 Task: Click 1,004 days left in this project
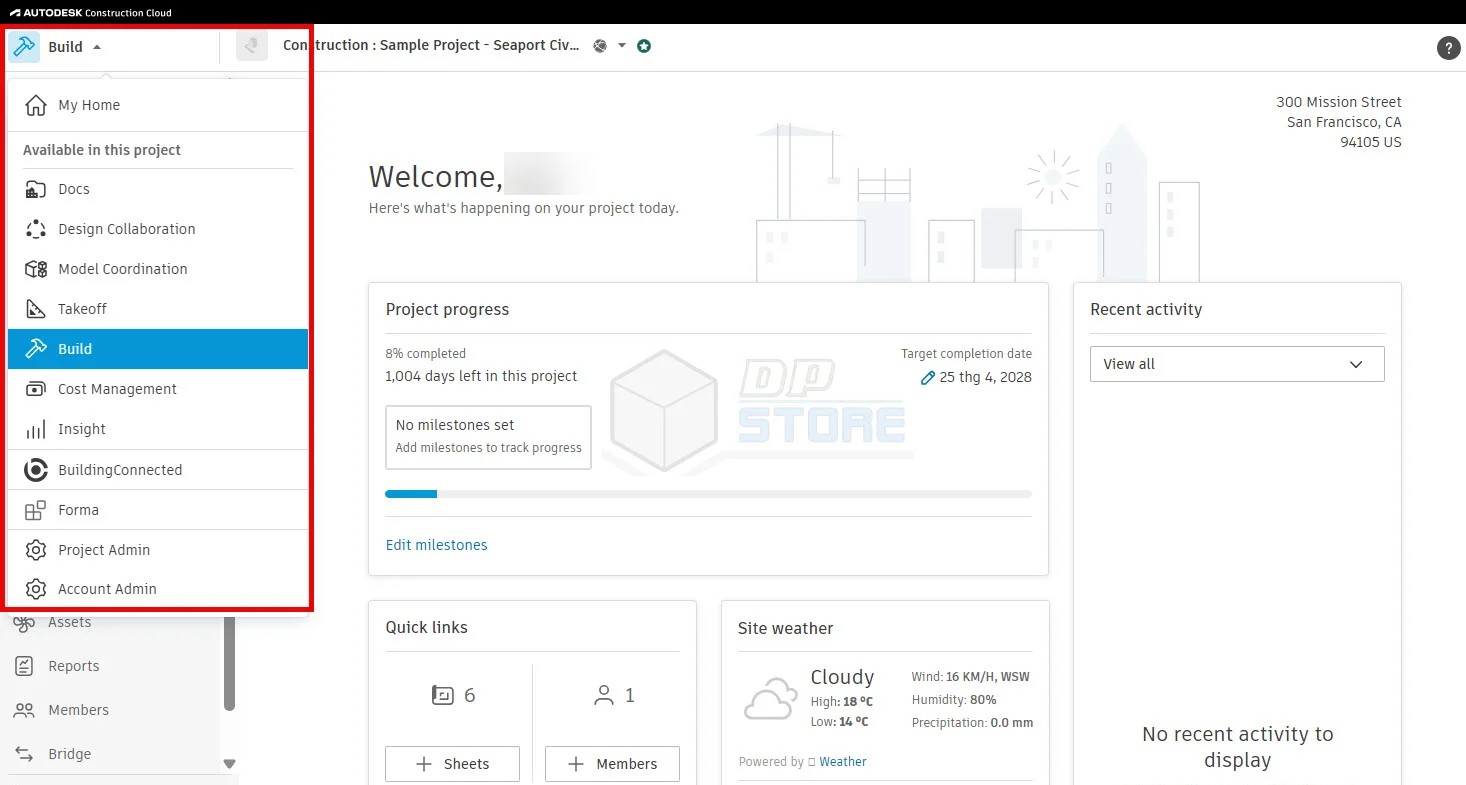pos(481,376)
